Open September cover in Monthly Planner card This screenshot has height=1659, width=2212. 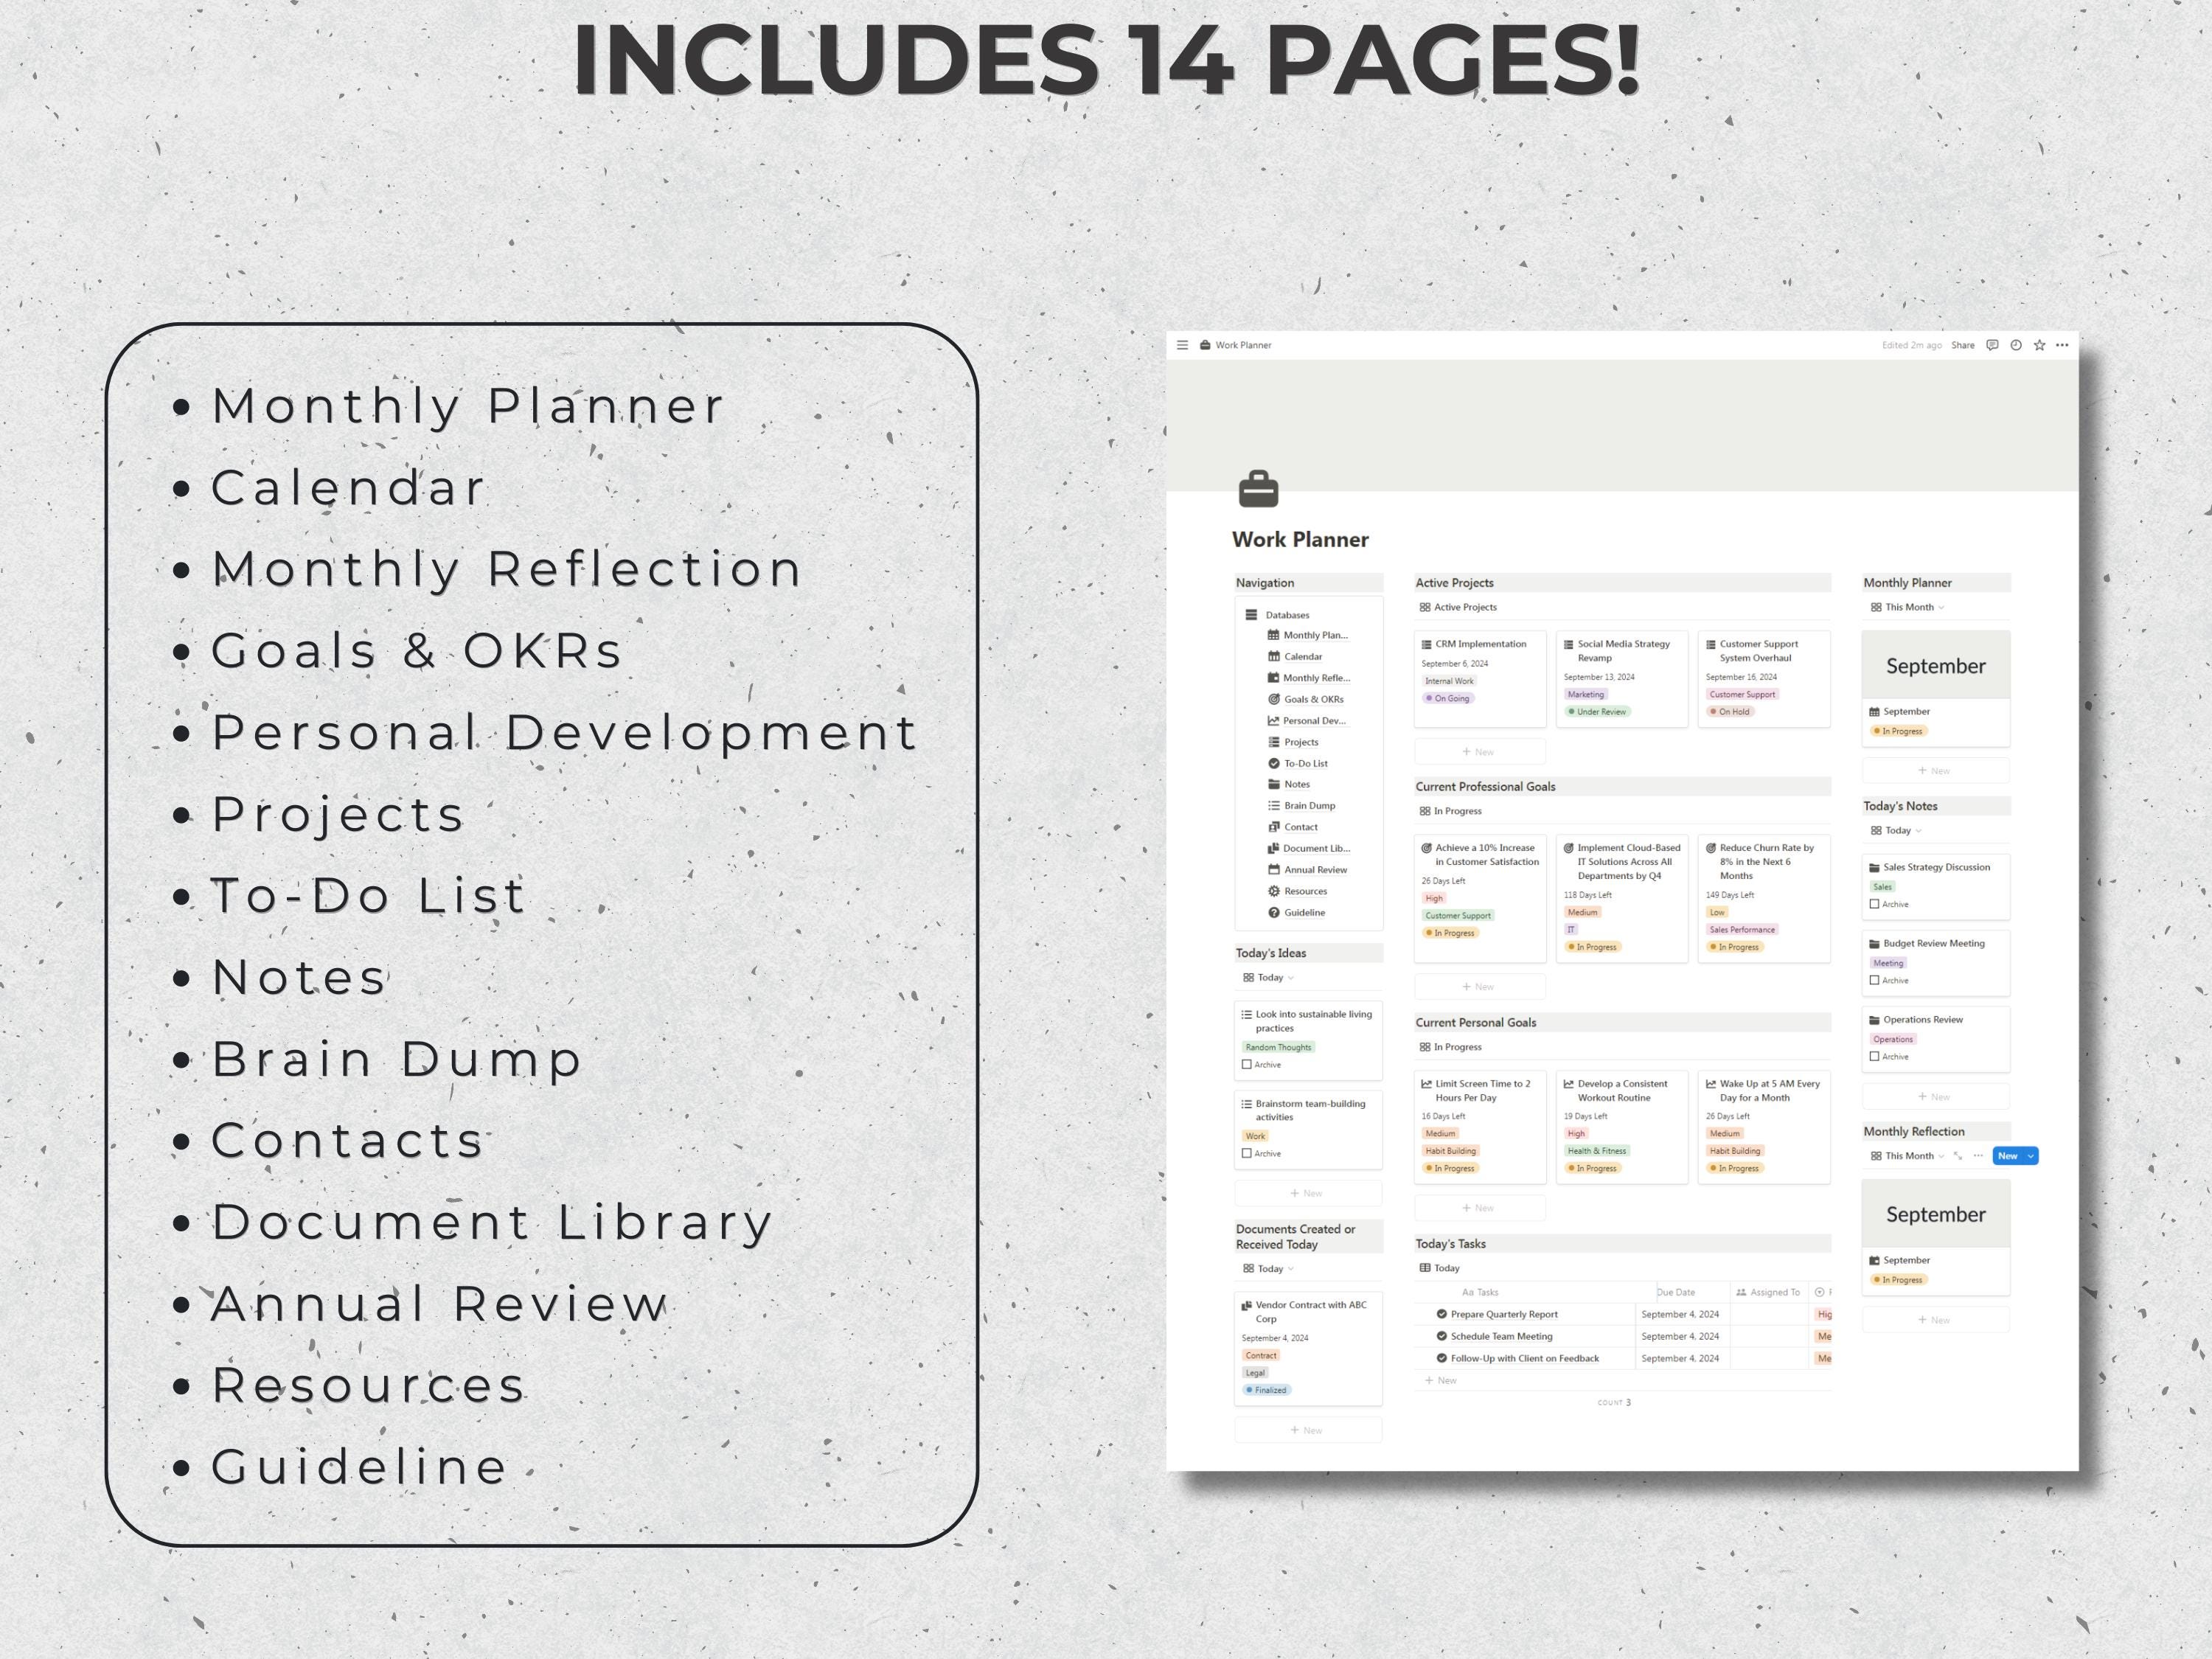[1936, 665]
